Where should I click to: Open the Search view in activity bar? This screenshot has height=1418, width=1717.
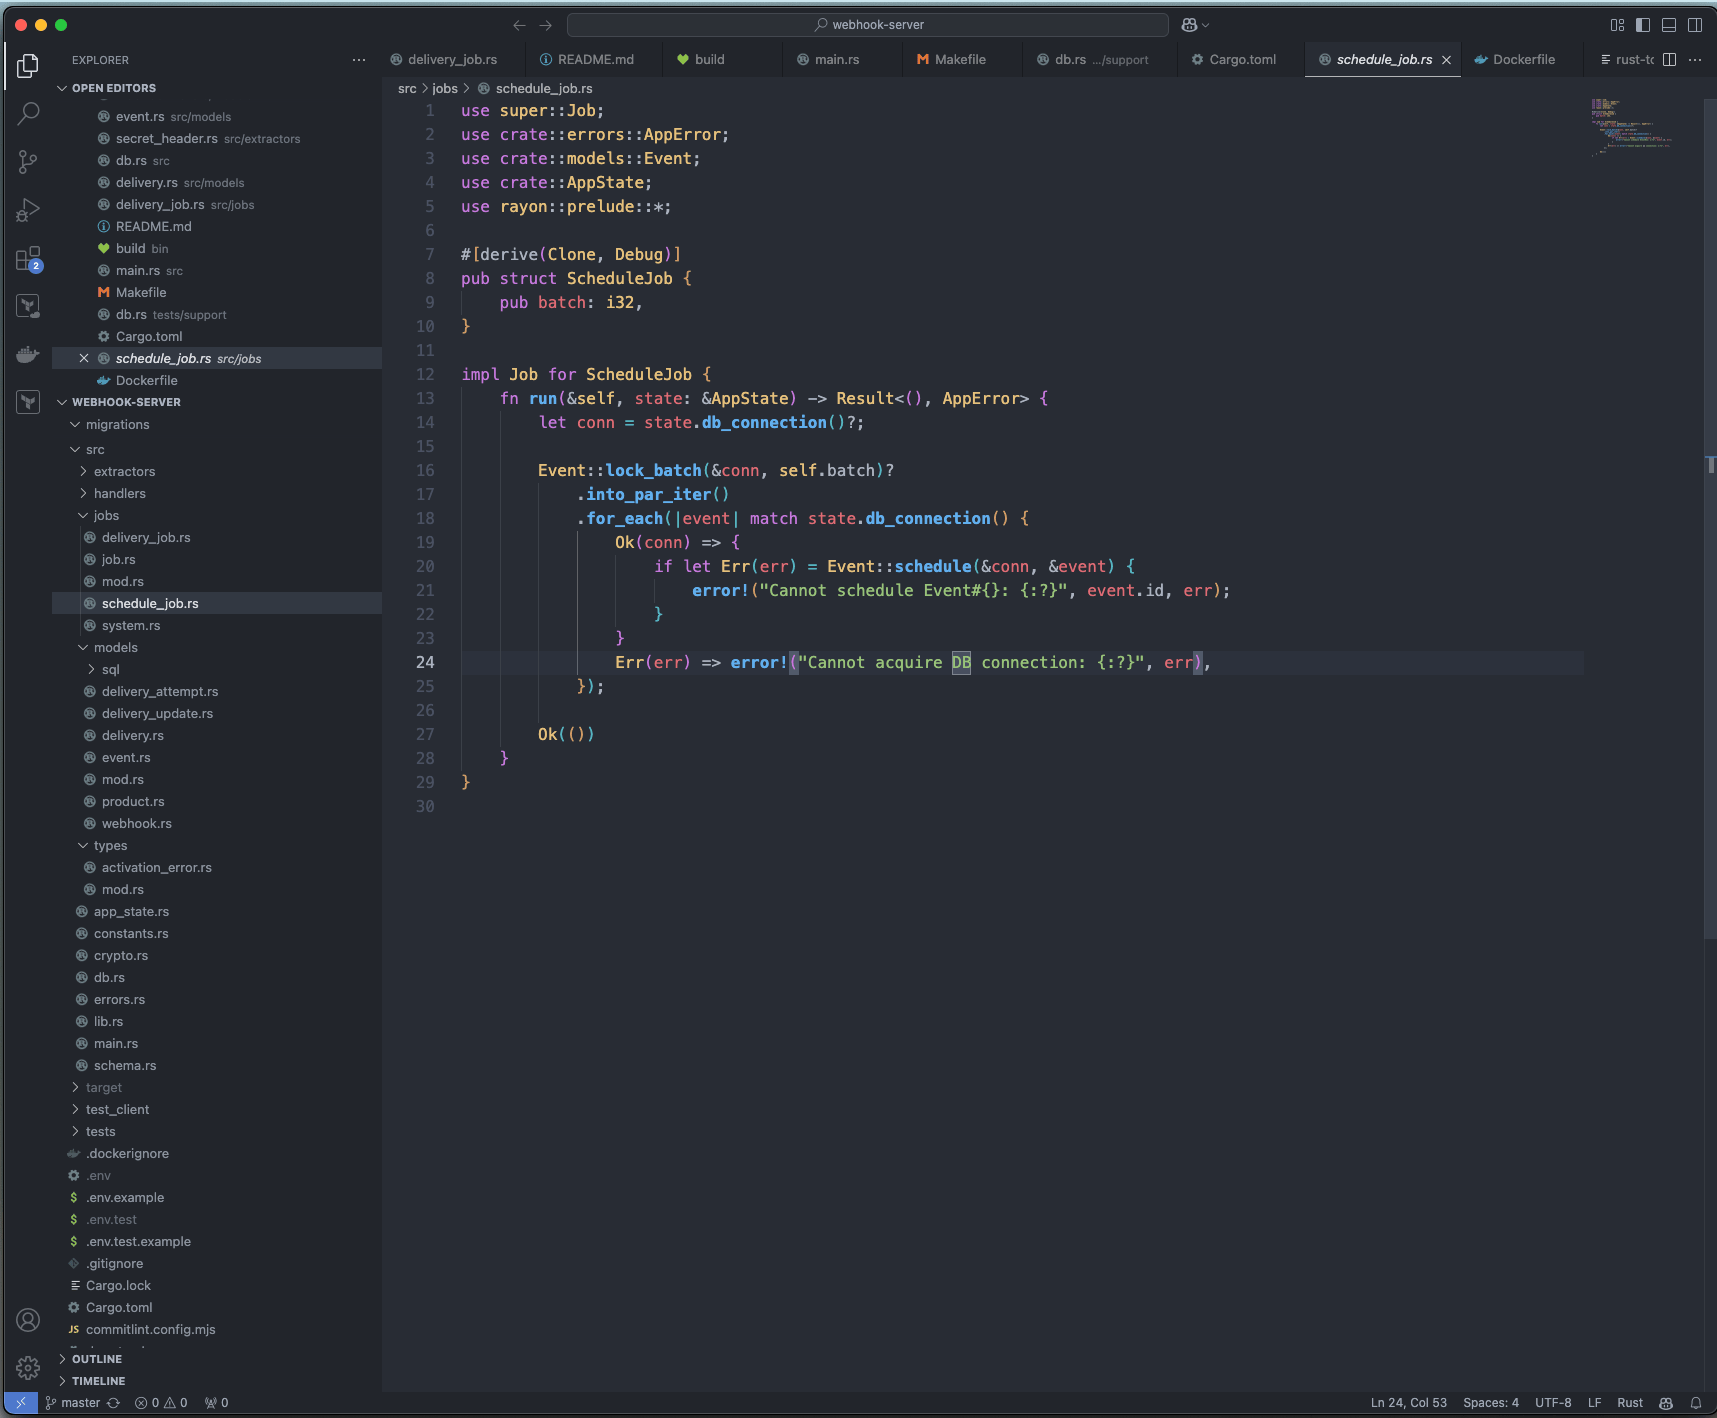[x=28, y=113]
